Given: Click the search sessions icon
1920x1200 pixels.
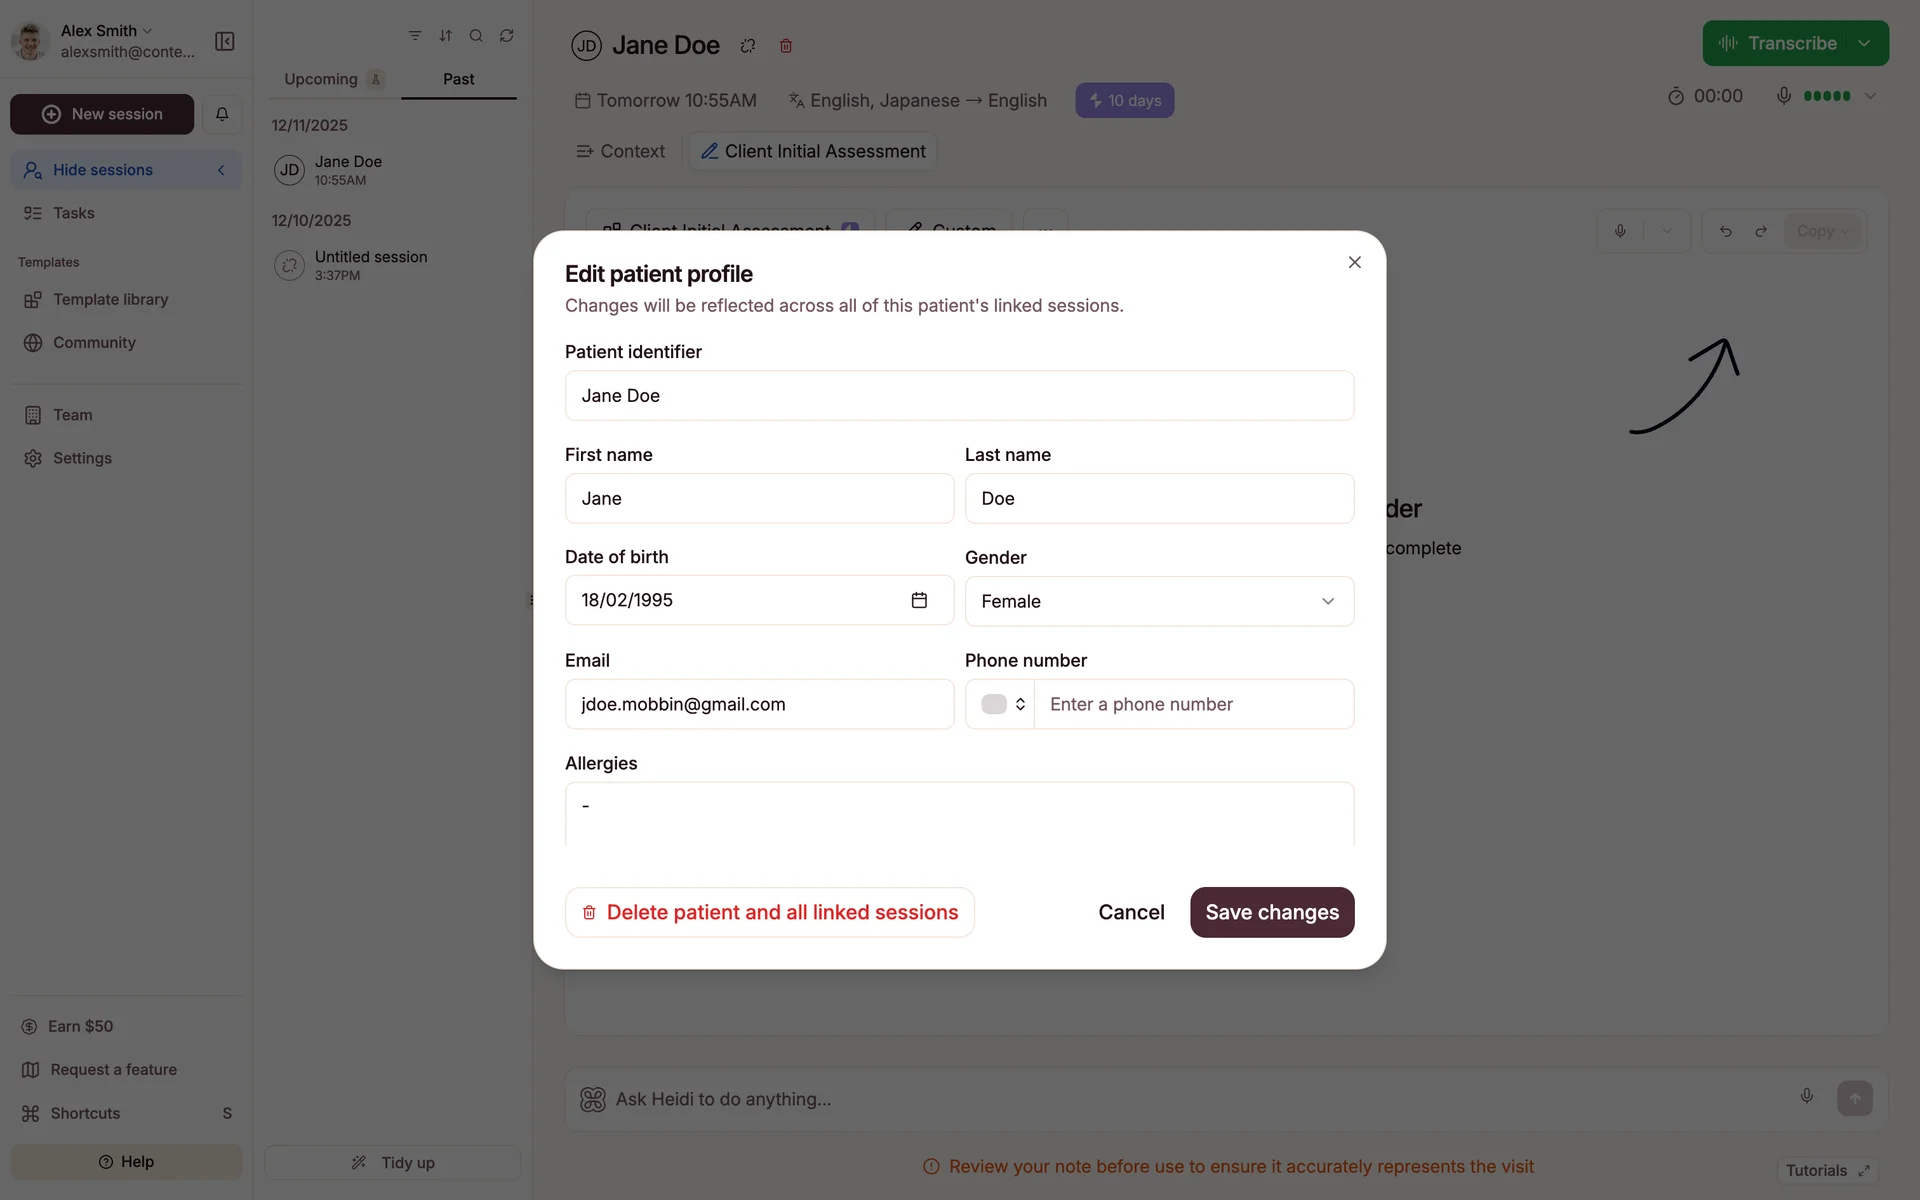Looking at the screenshot, I should point(476,36).
